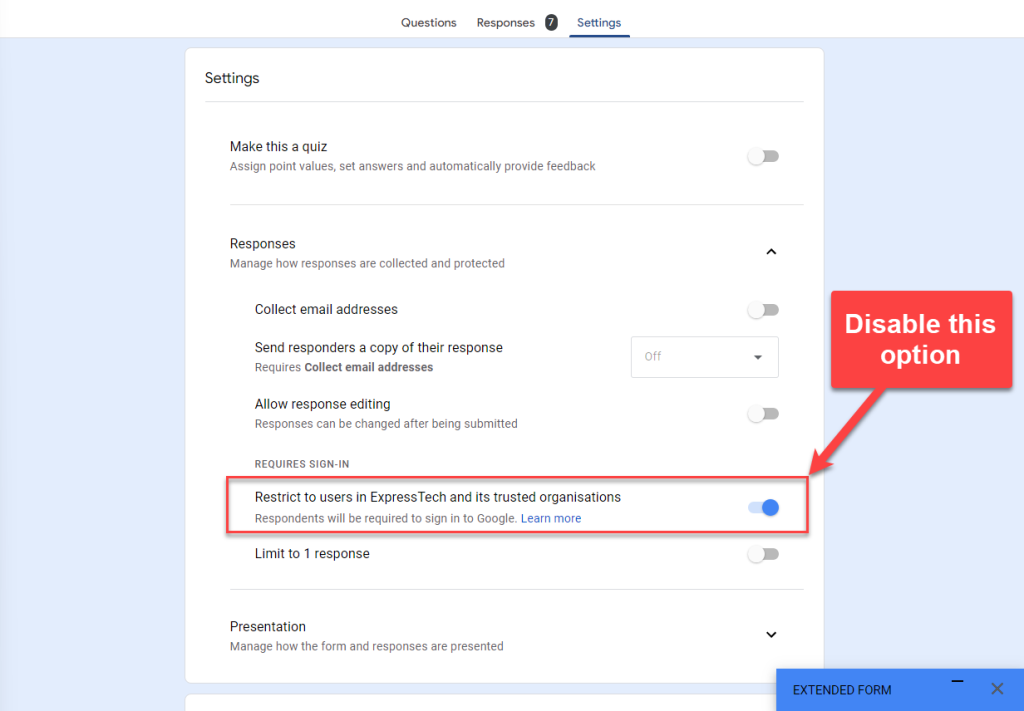
Task: Click the Responses count badge showing 7
Action: click(549, 22)
